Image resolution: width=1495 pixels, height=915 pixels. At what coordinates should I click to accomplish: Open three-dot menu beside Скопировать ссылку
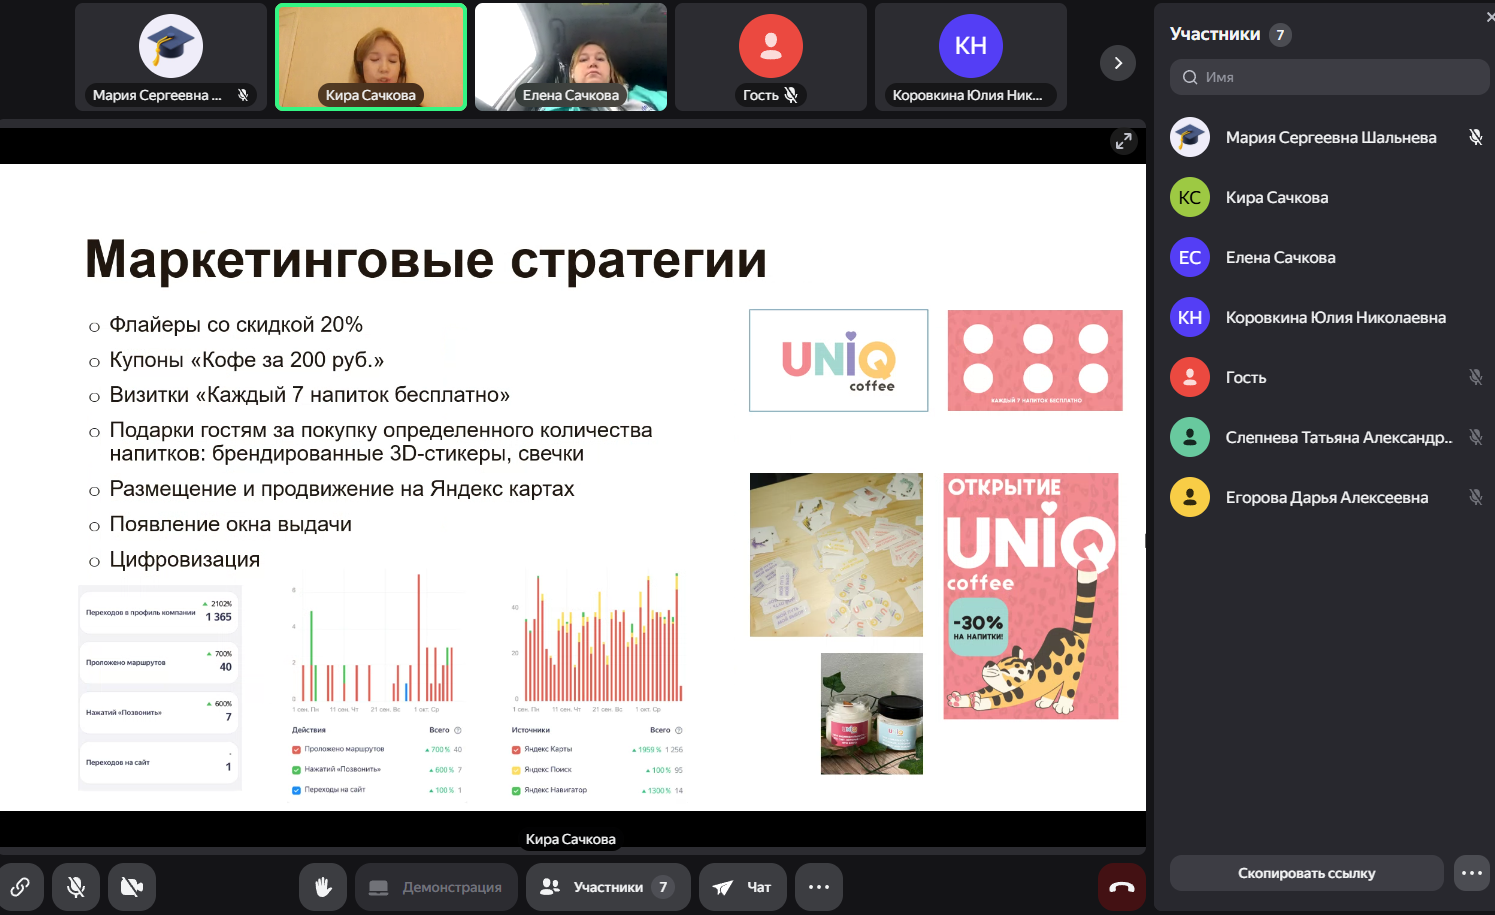[x=1471, y=873]
